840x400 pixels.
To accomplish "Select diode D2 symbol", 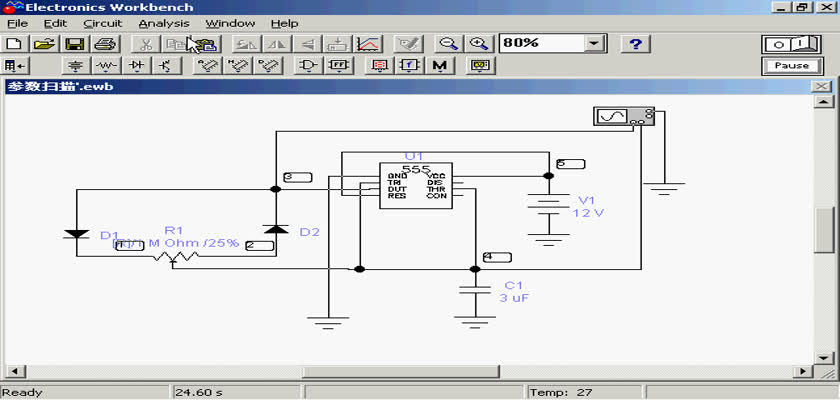I will click(276, 229).
